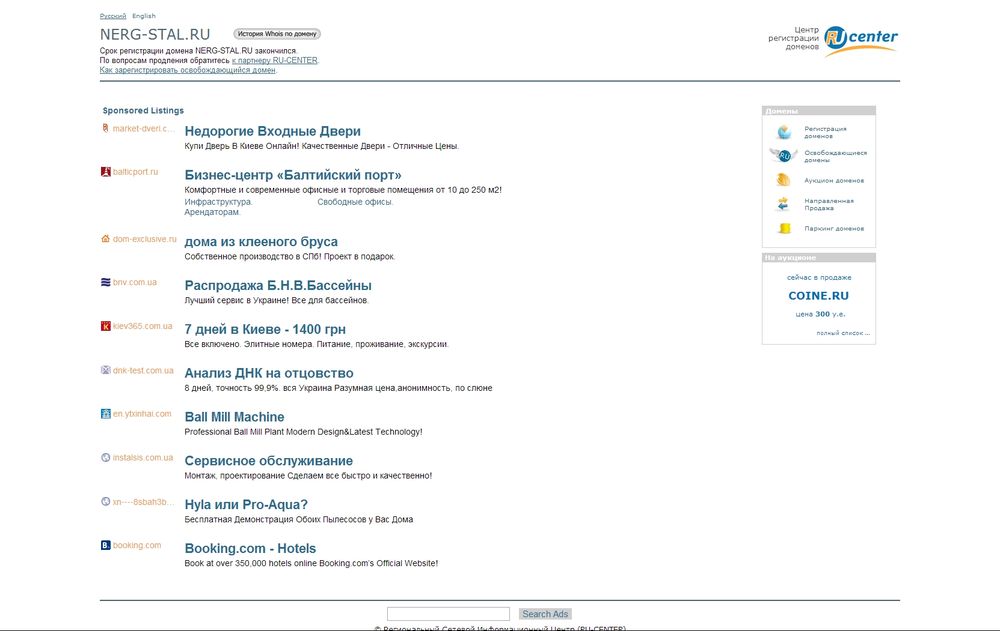Click the bnv.com.ua waves favicon
Viewport: 1000px width, 631px height.
(x=106, y=282)
